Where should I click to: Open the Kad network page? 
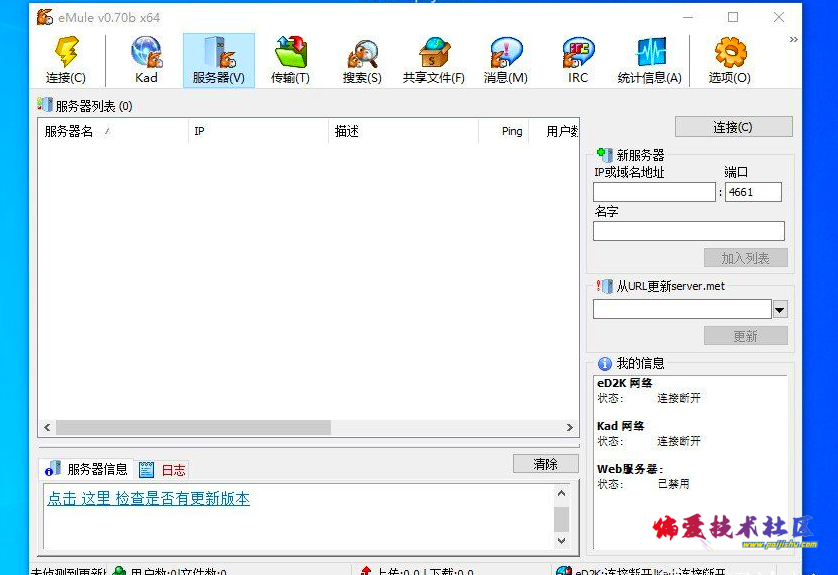click(146, 60)
